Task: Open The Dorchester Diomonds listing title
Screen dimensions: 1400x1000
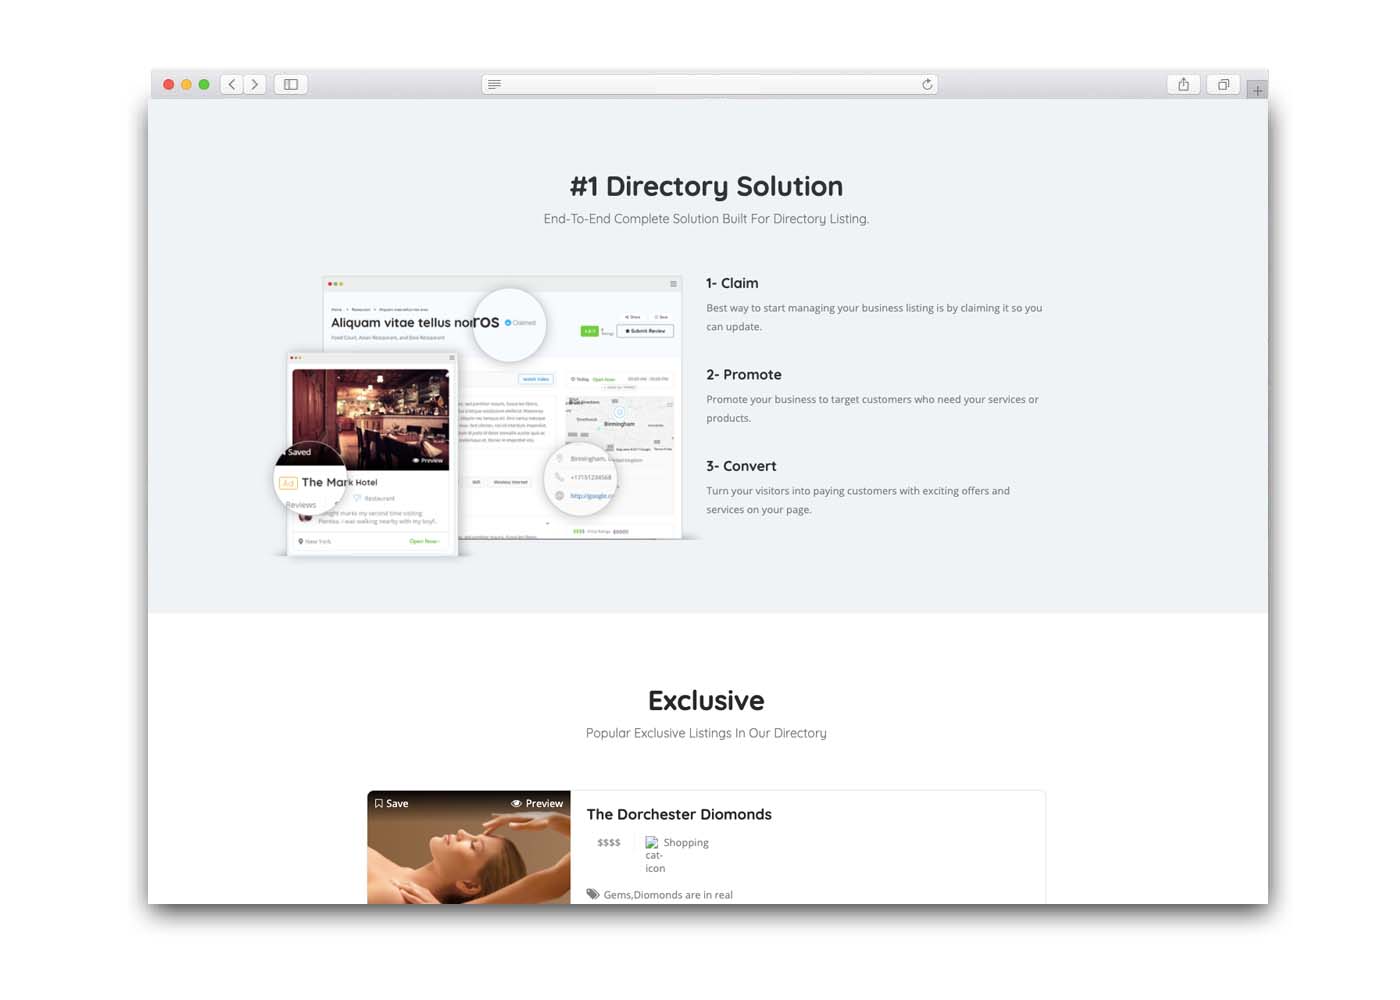Action: 679,814
